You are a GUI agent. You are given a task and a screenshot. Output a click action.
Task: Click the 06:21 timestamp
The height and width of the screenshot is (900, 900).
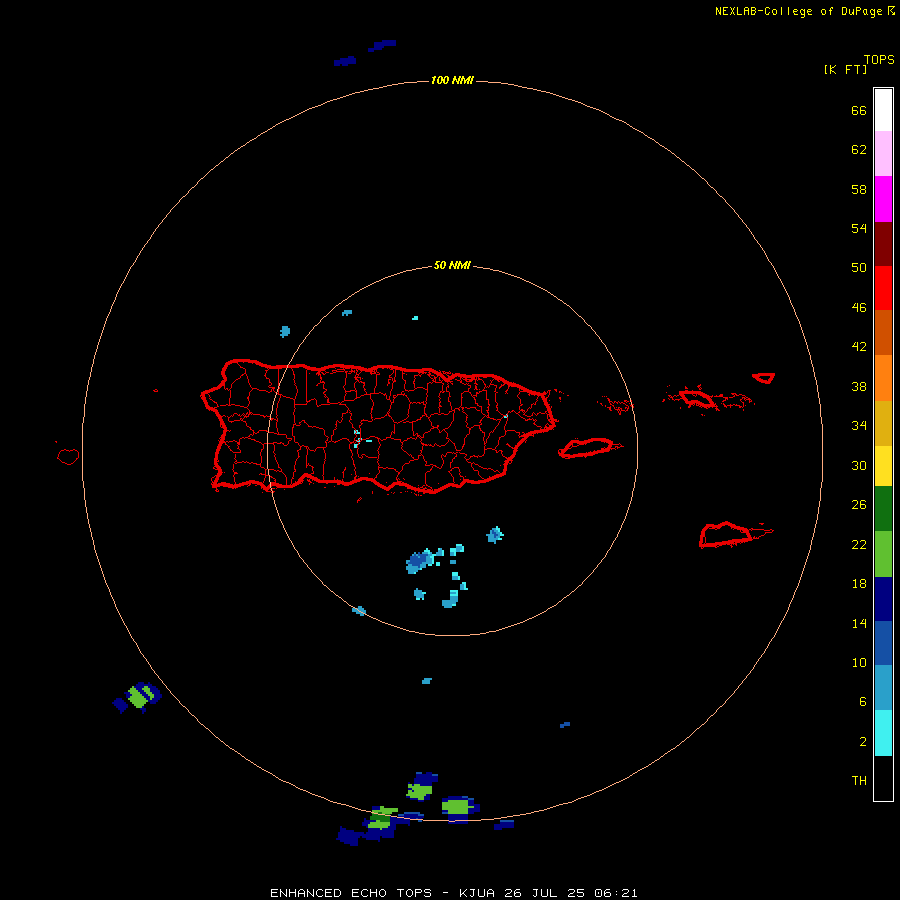coord(616,893)
